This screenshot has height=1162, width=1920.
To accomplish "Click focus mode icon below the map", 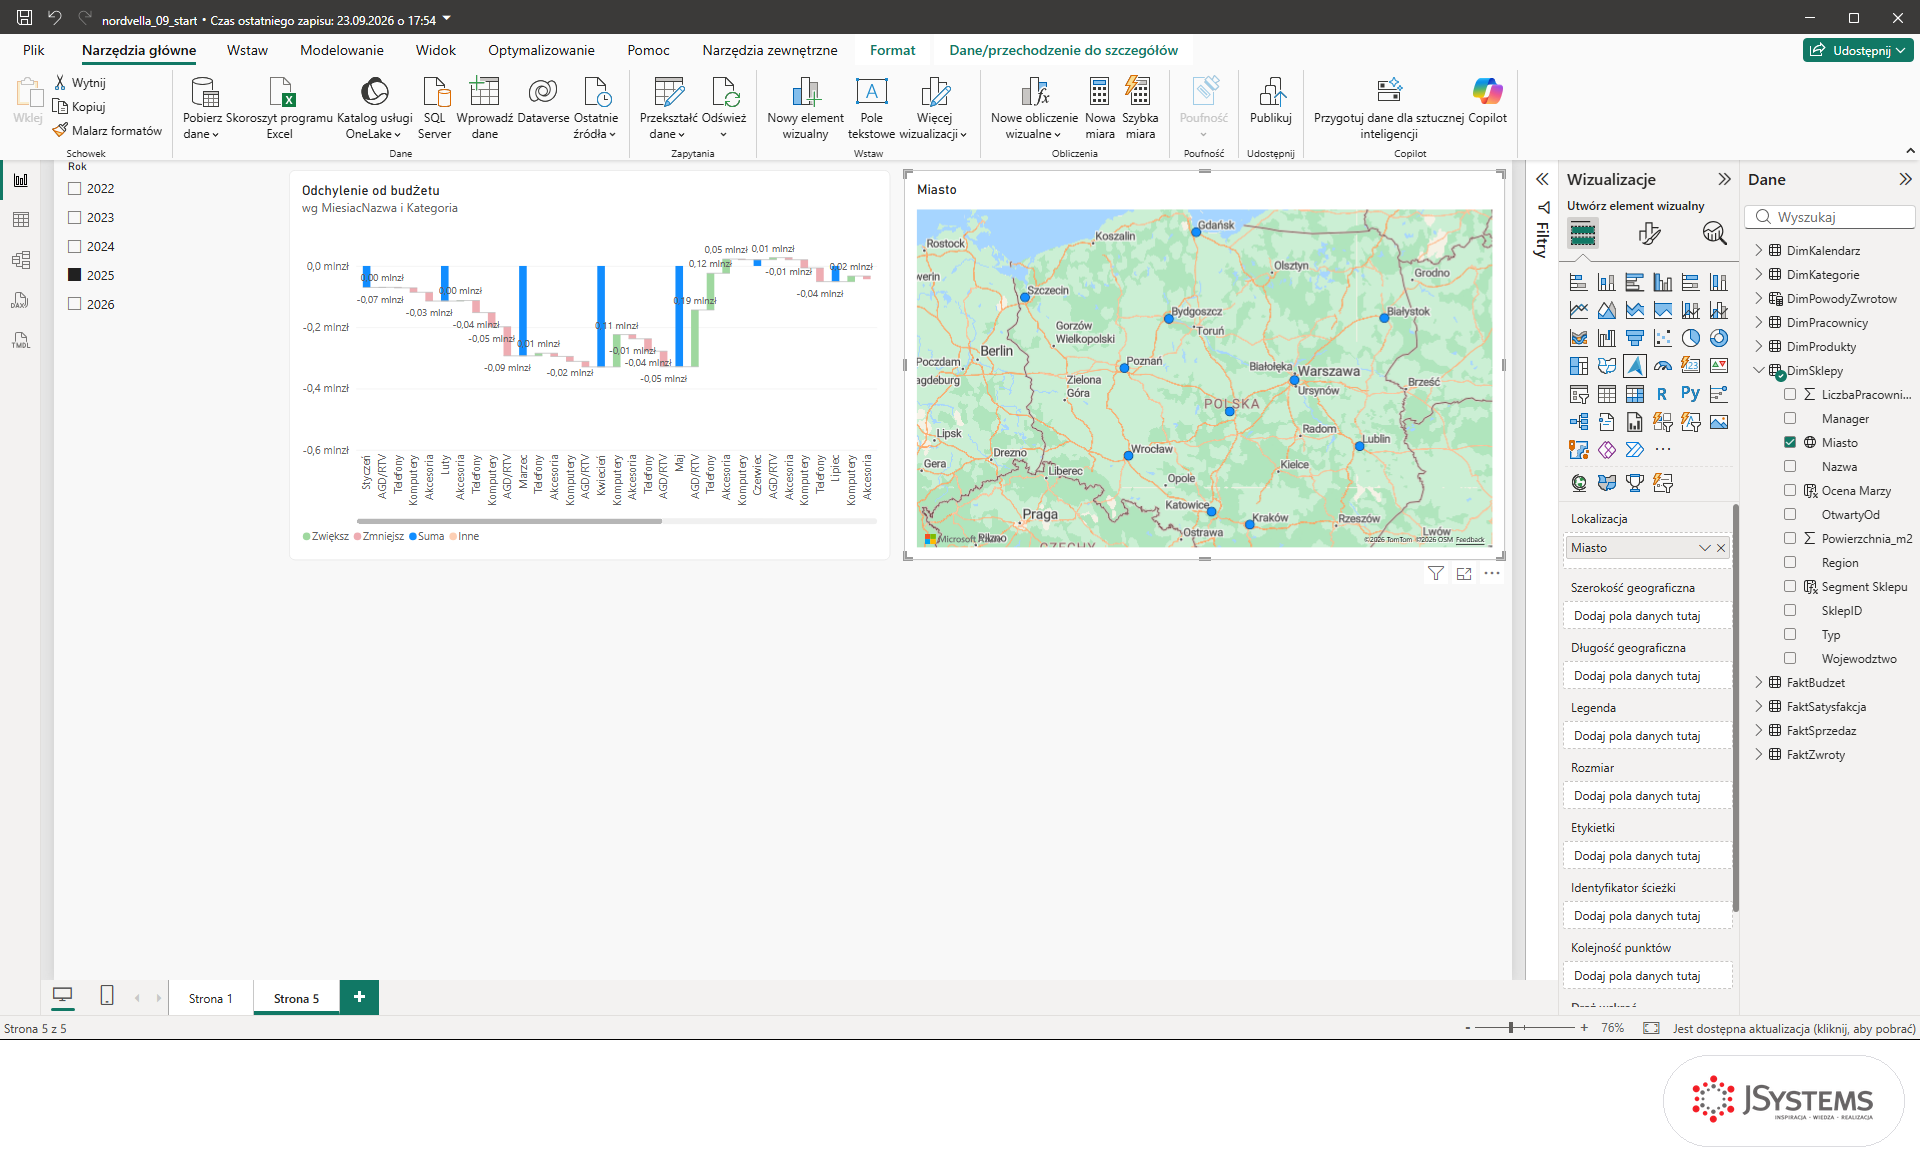I will (1464, 574).
